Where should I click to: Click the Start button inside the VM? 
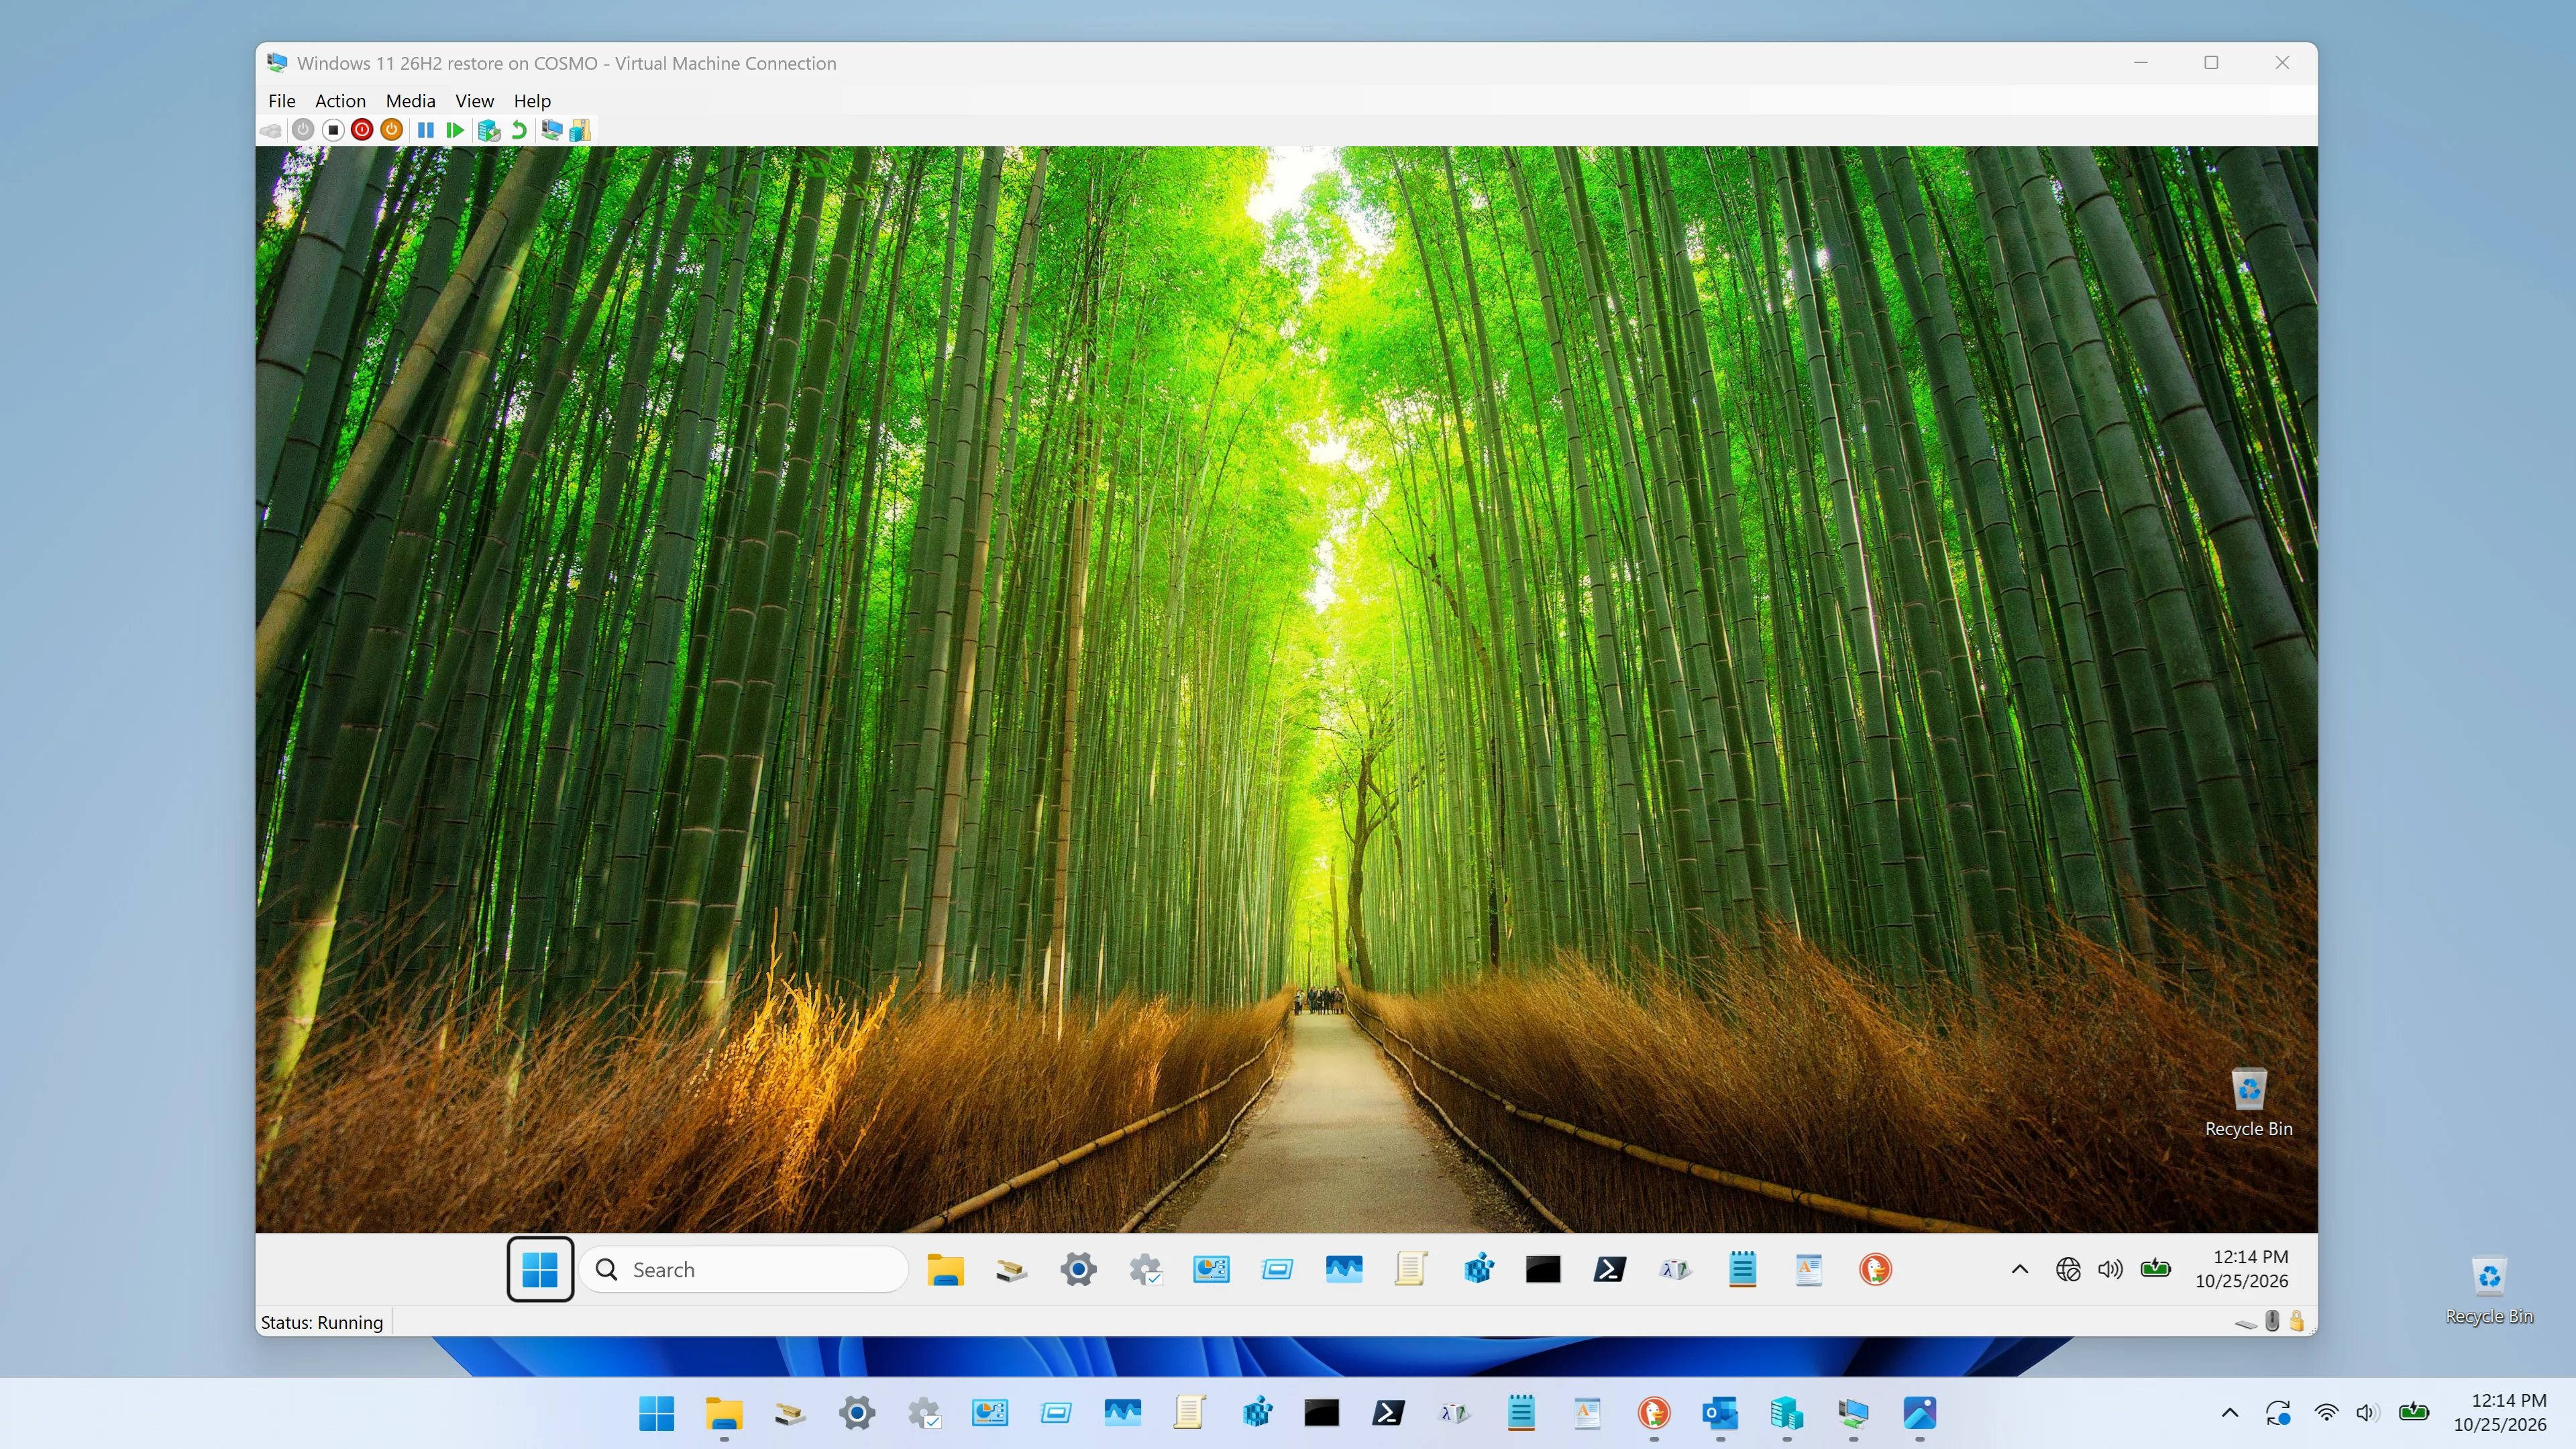pos(540,1269)
